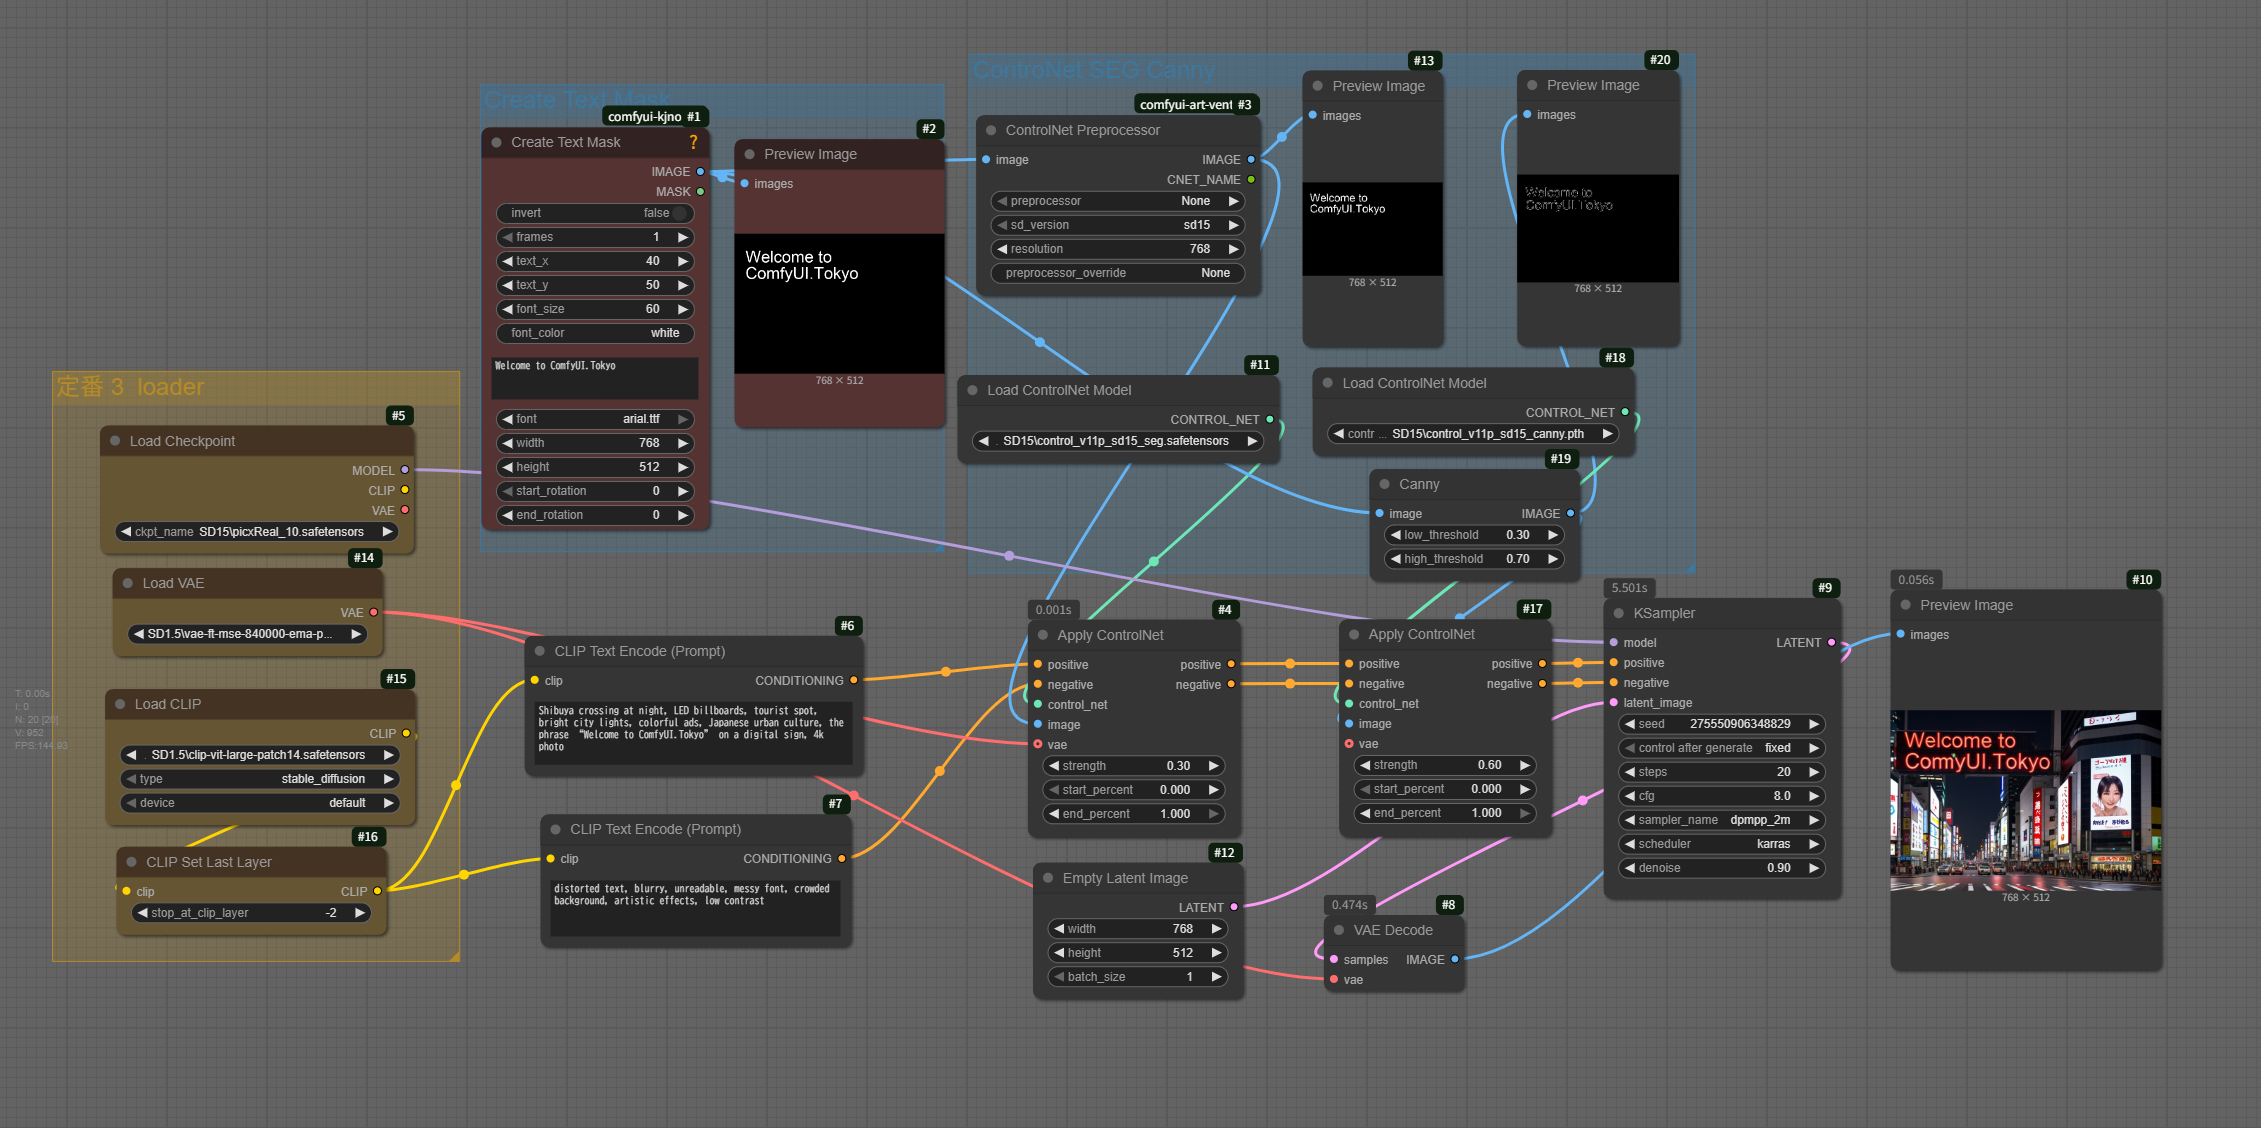Increase steps value with right arrow

tap(1813, 772)
